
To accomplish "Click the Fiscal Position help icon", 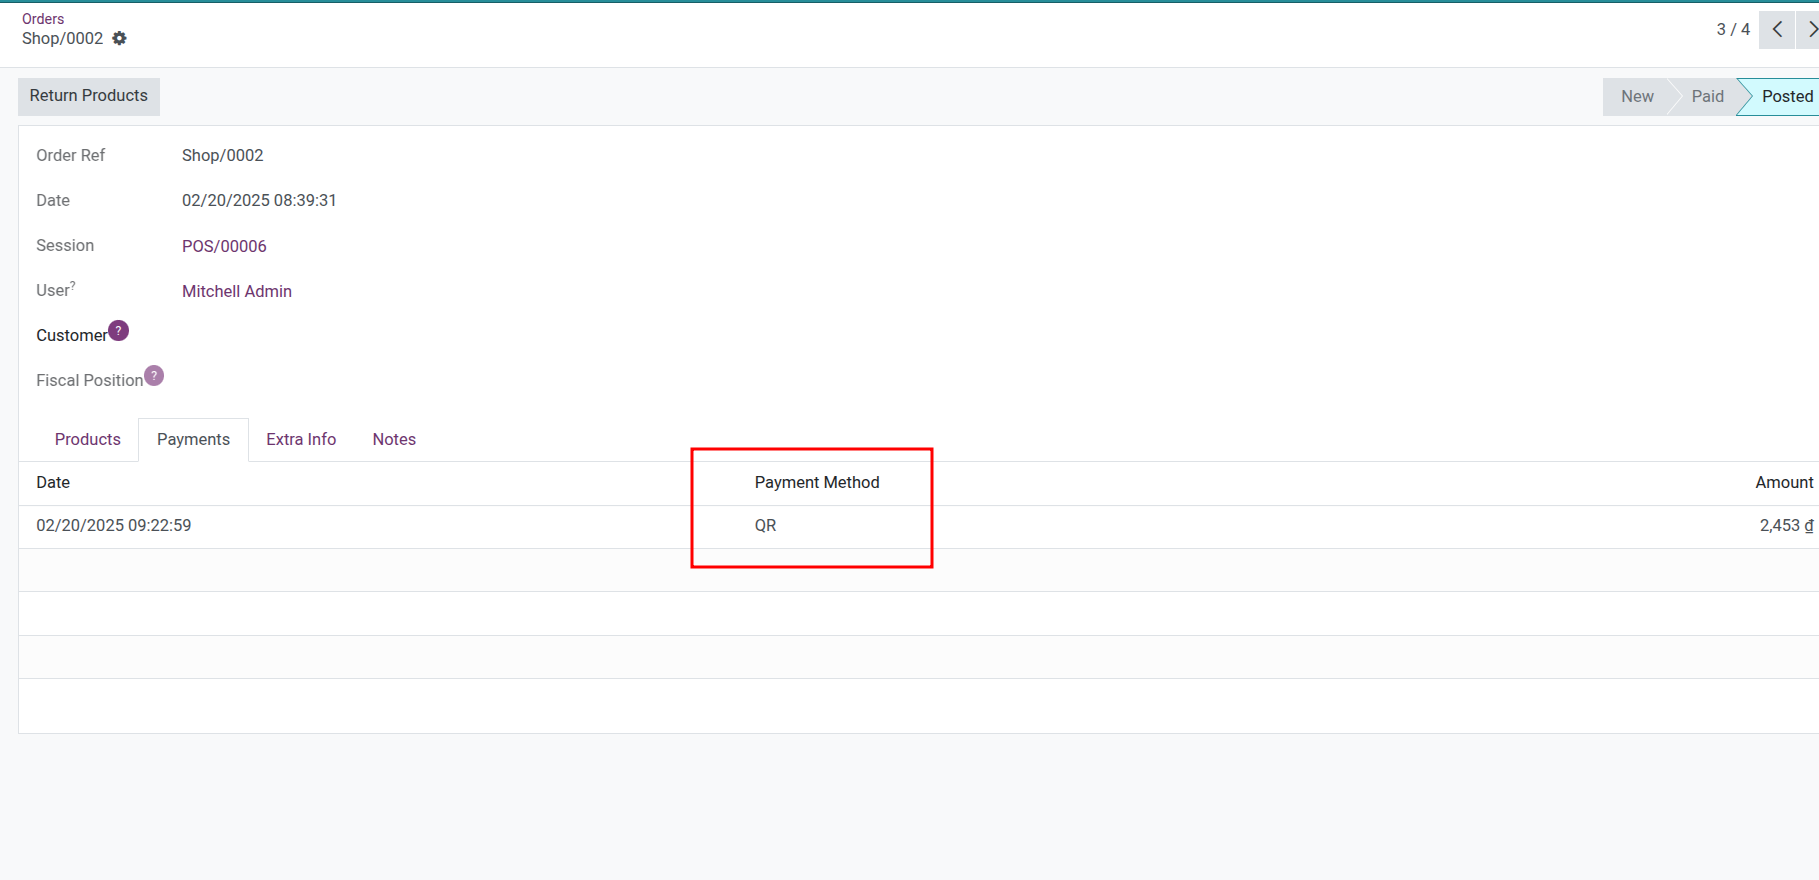I will point(154,376).
